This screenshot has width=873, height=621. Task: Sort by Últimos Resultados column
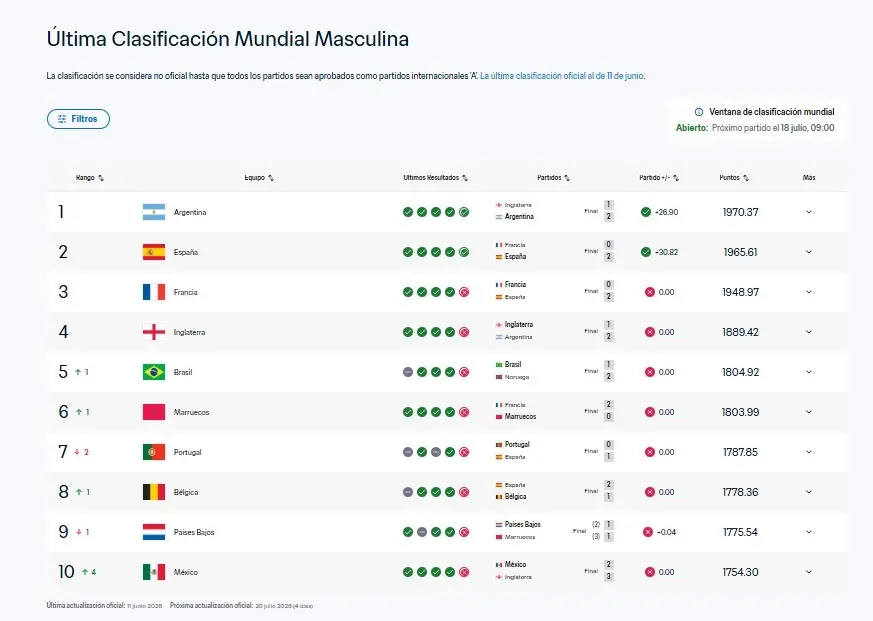[435, 178]
